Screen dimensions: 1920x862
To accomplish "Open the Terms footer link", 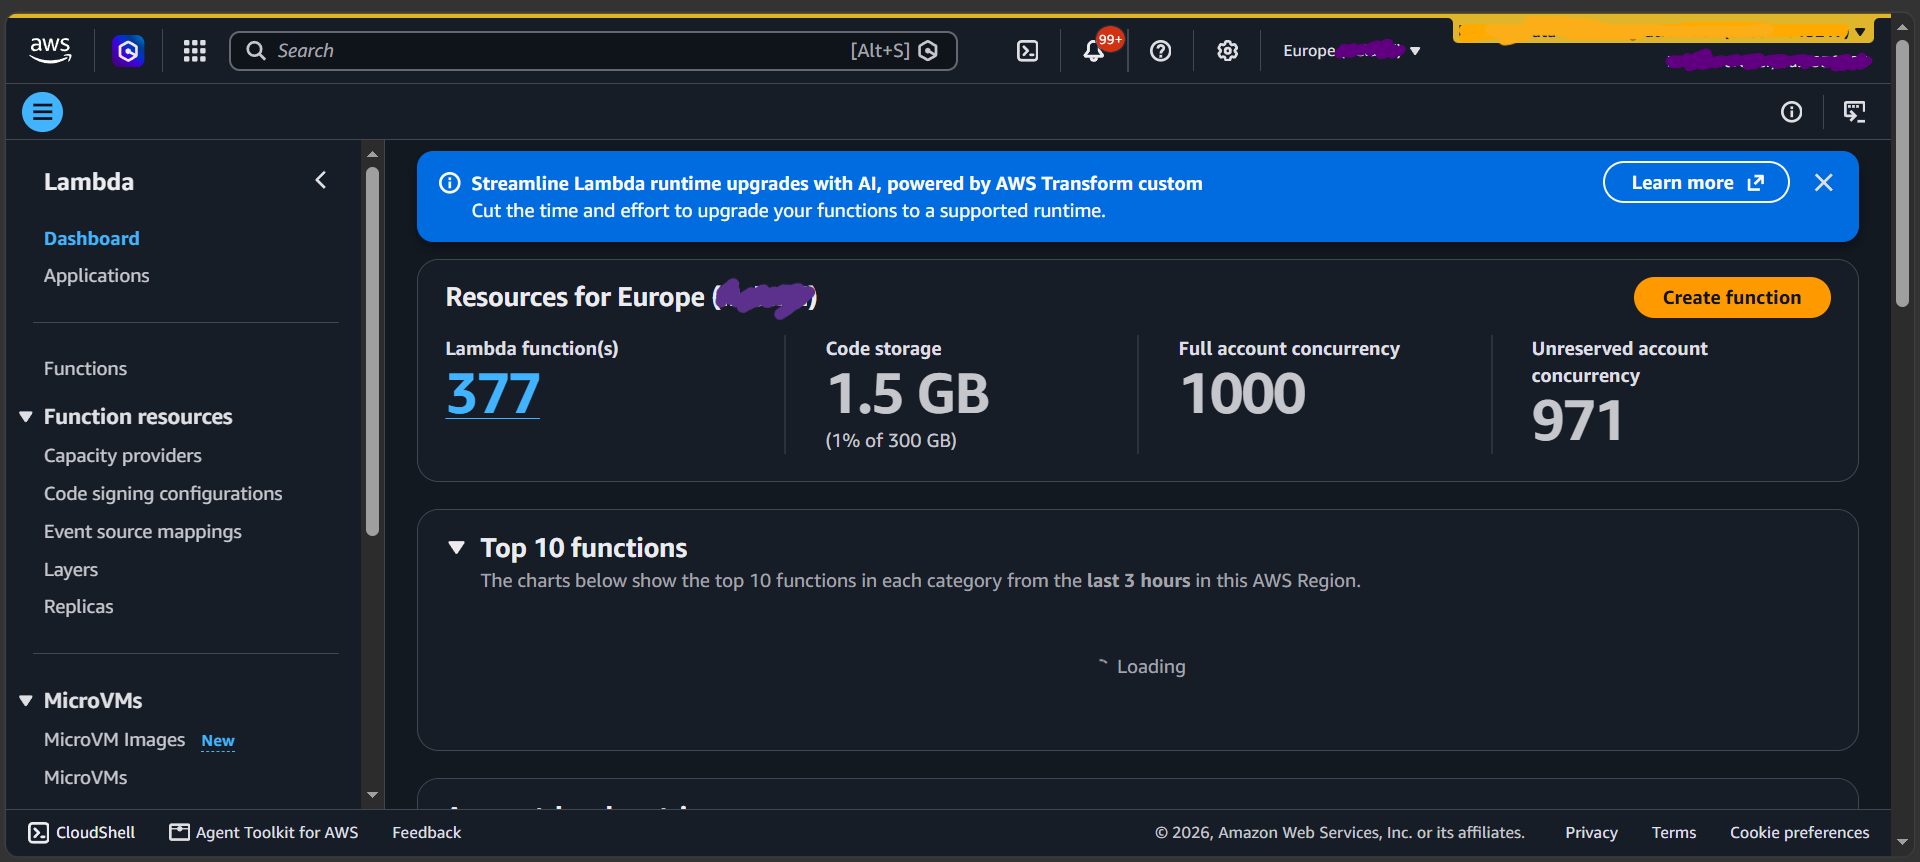I will (x=1674, y=832).
